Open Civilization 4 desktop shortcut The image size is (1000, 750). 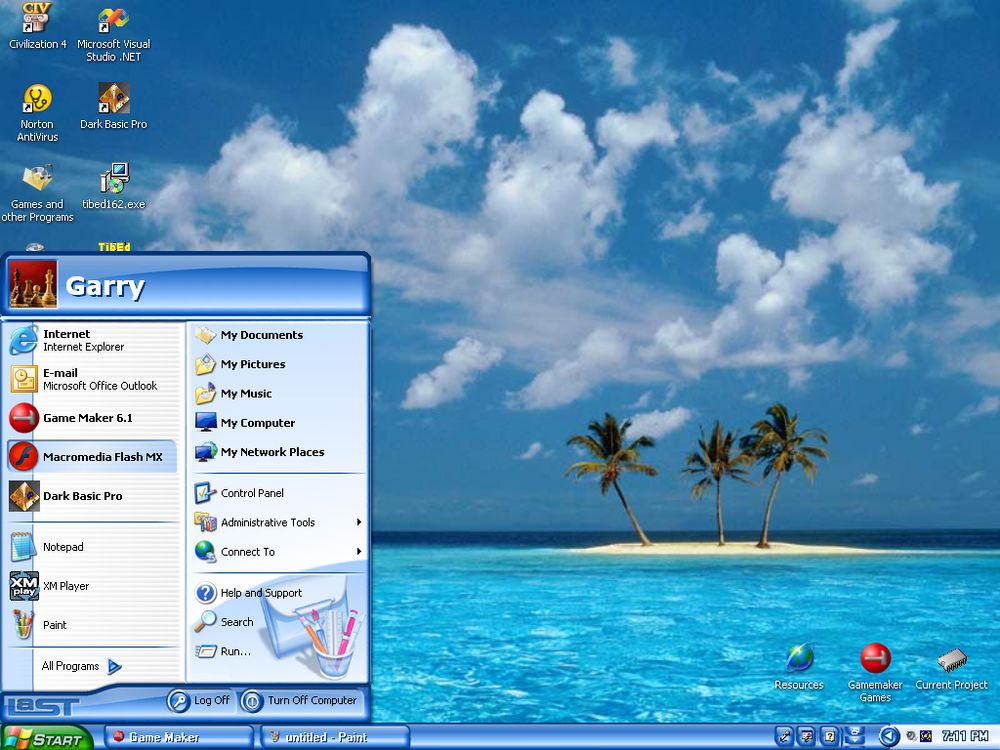click(x=37, y=26)
